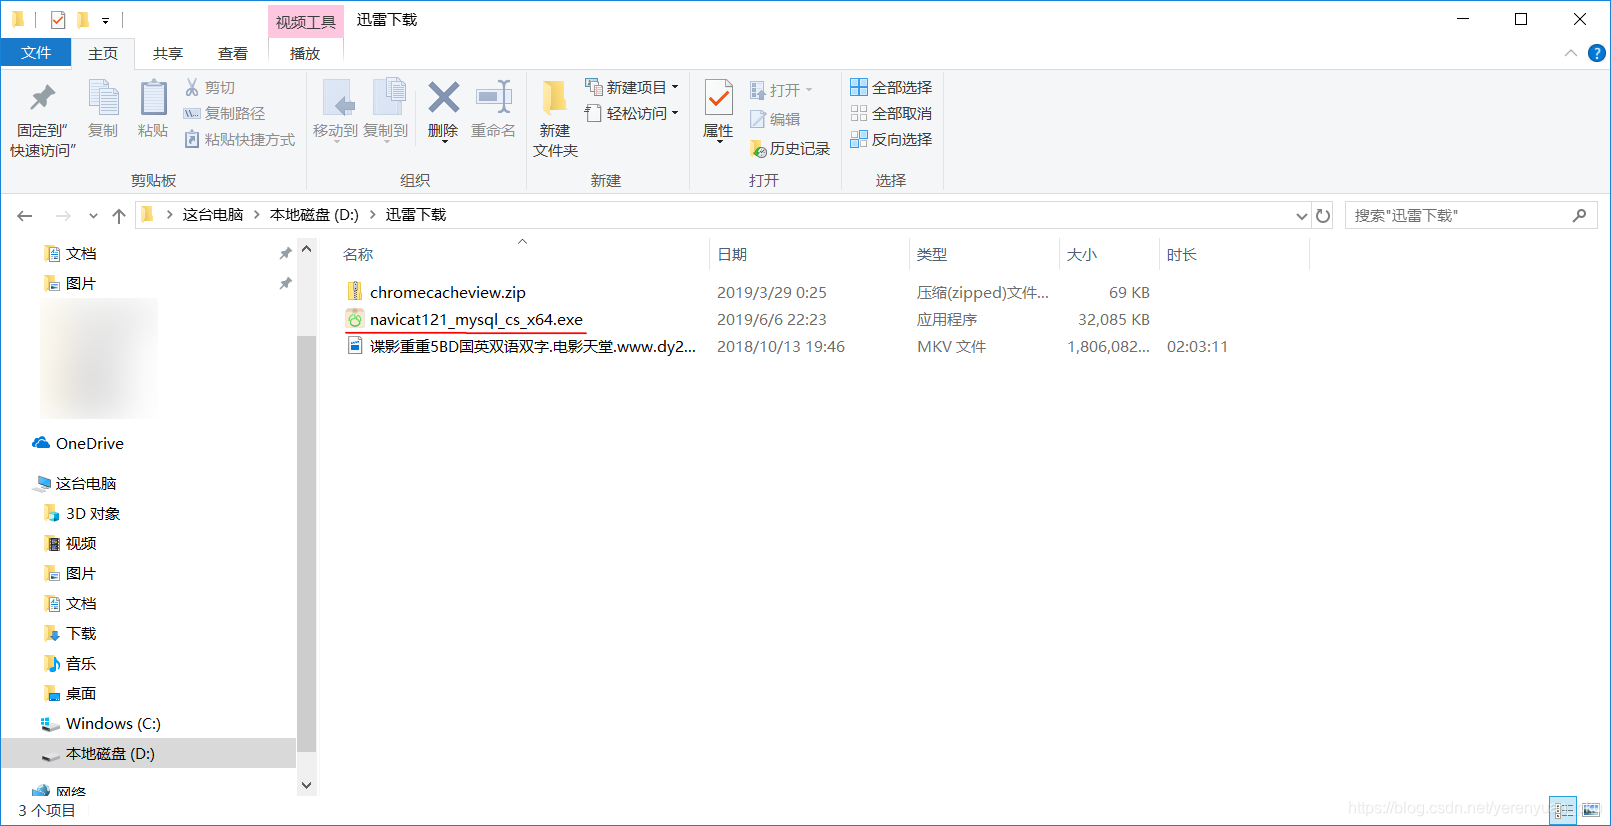
Task: Click the search magnifier icon
Action: tap(1580, 215)
